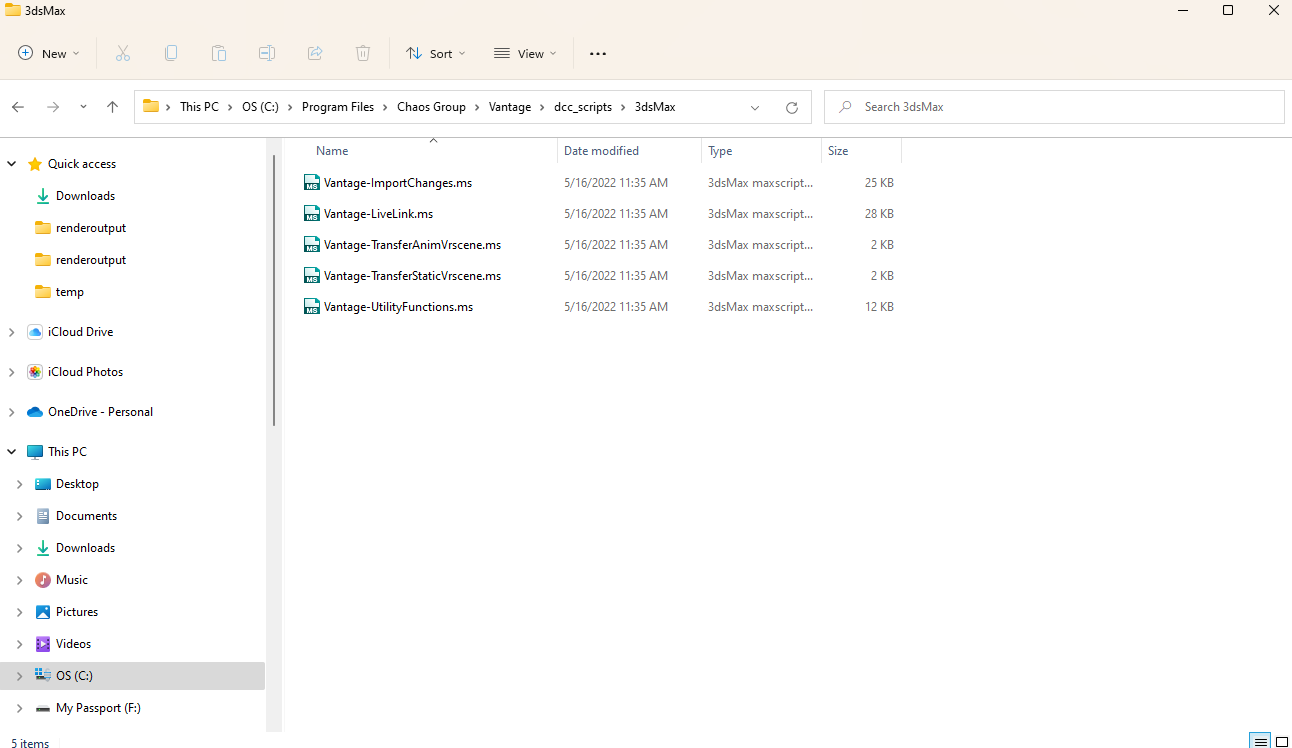The image size is (1292, 748).
Task: Click the search magnifier icon
Action: click(x=846, y=107)
